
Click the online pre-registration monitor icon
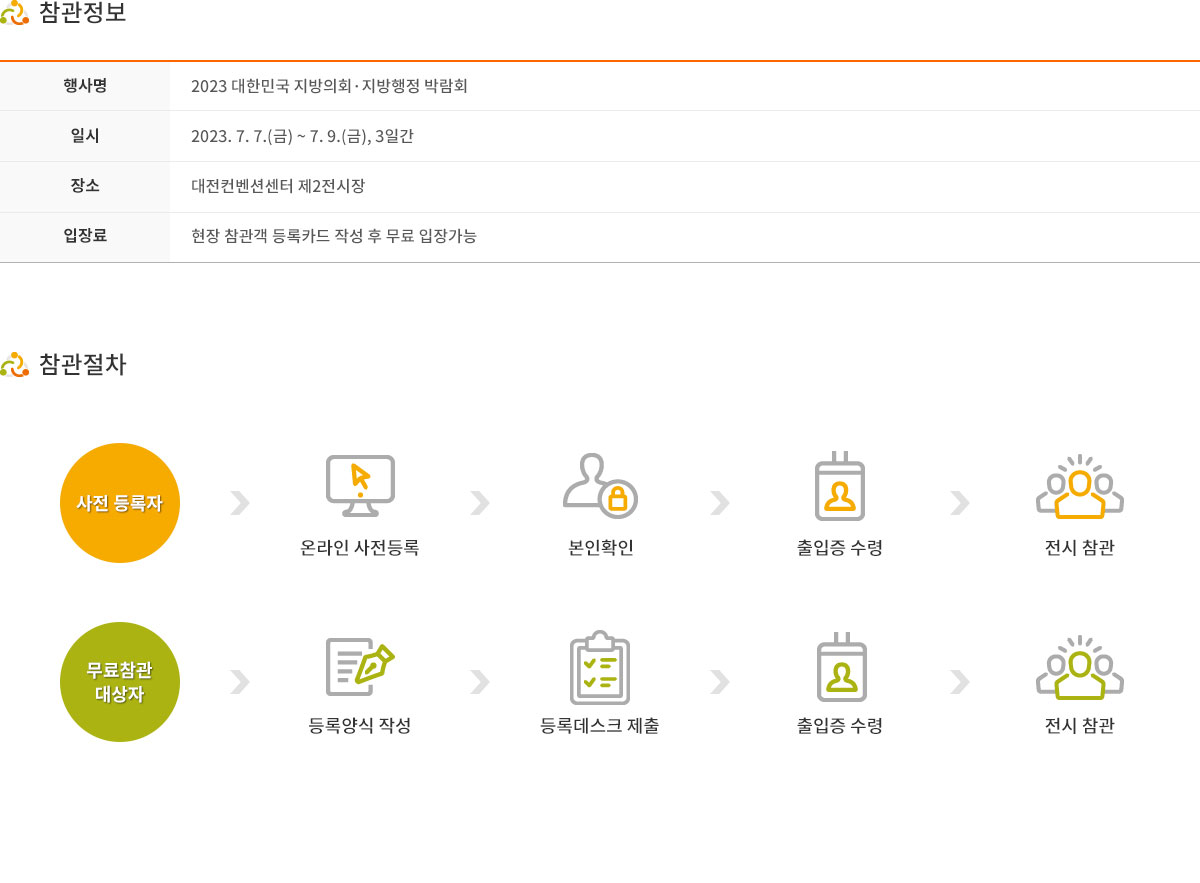pyautogui.click(x=360, y=485)
